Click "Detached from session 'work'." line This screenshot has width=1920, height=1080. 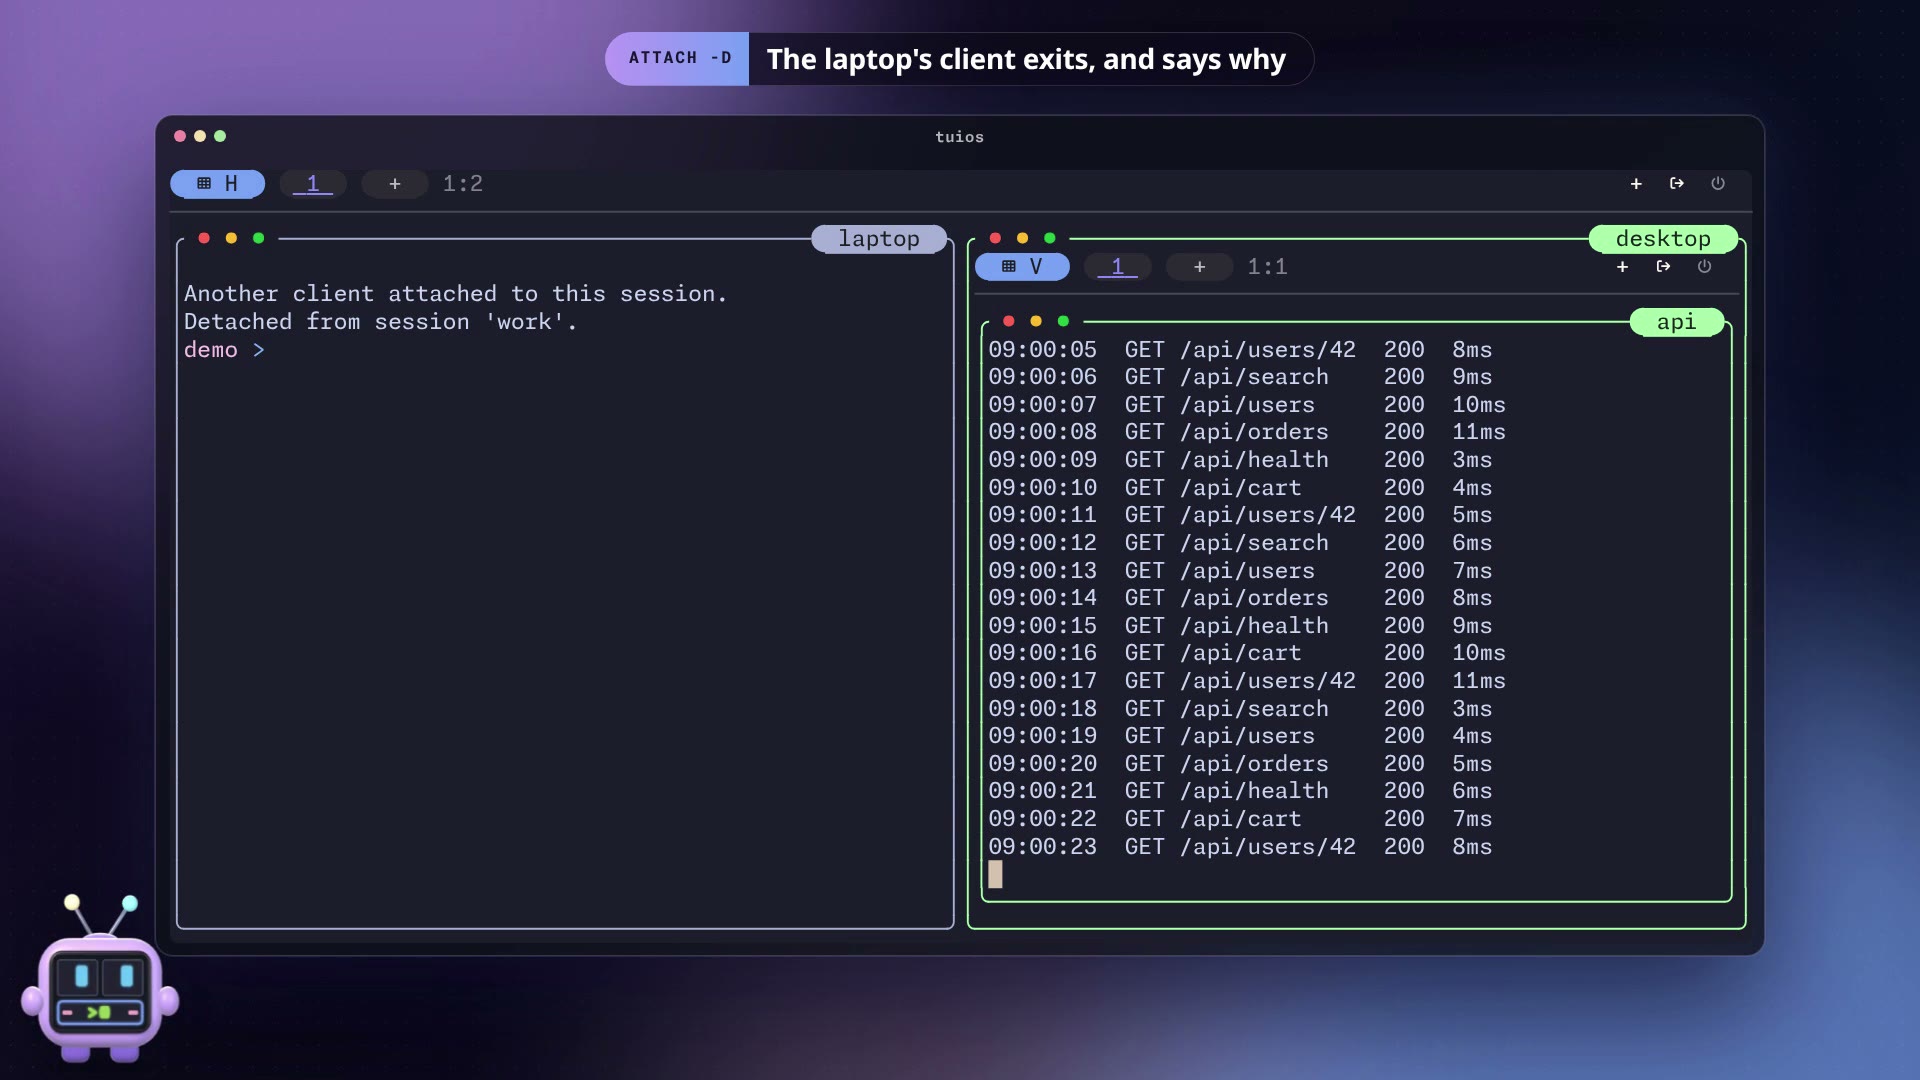pos(381,322)
